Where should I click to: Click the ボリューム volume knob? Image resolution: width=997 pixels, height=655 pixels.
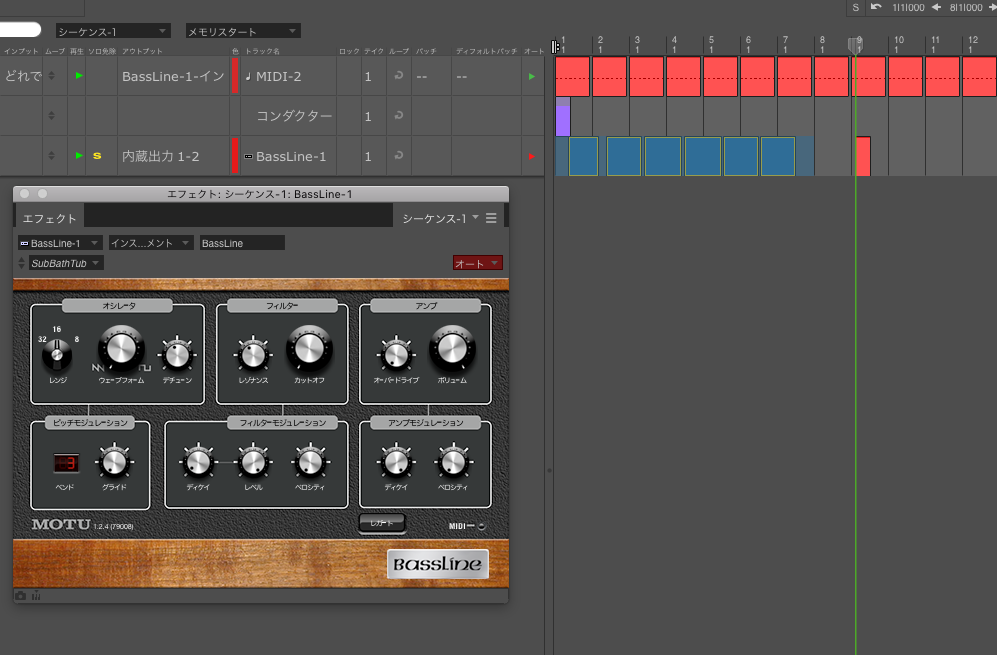click(452, 348)
